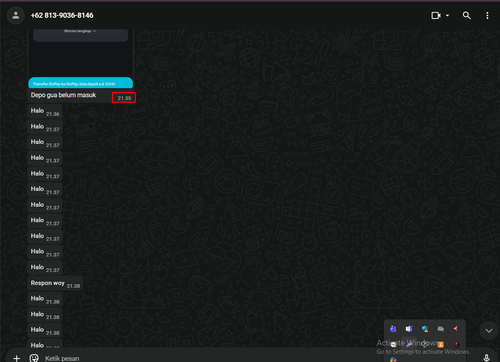Click orange square tray icon
This screenshot has width=500, height=362.
[441, 344]
